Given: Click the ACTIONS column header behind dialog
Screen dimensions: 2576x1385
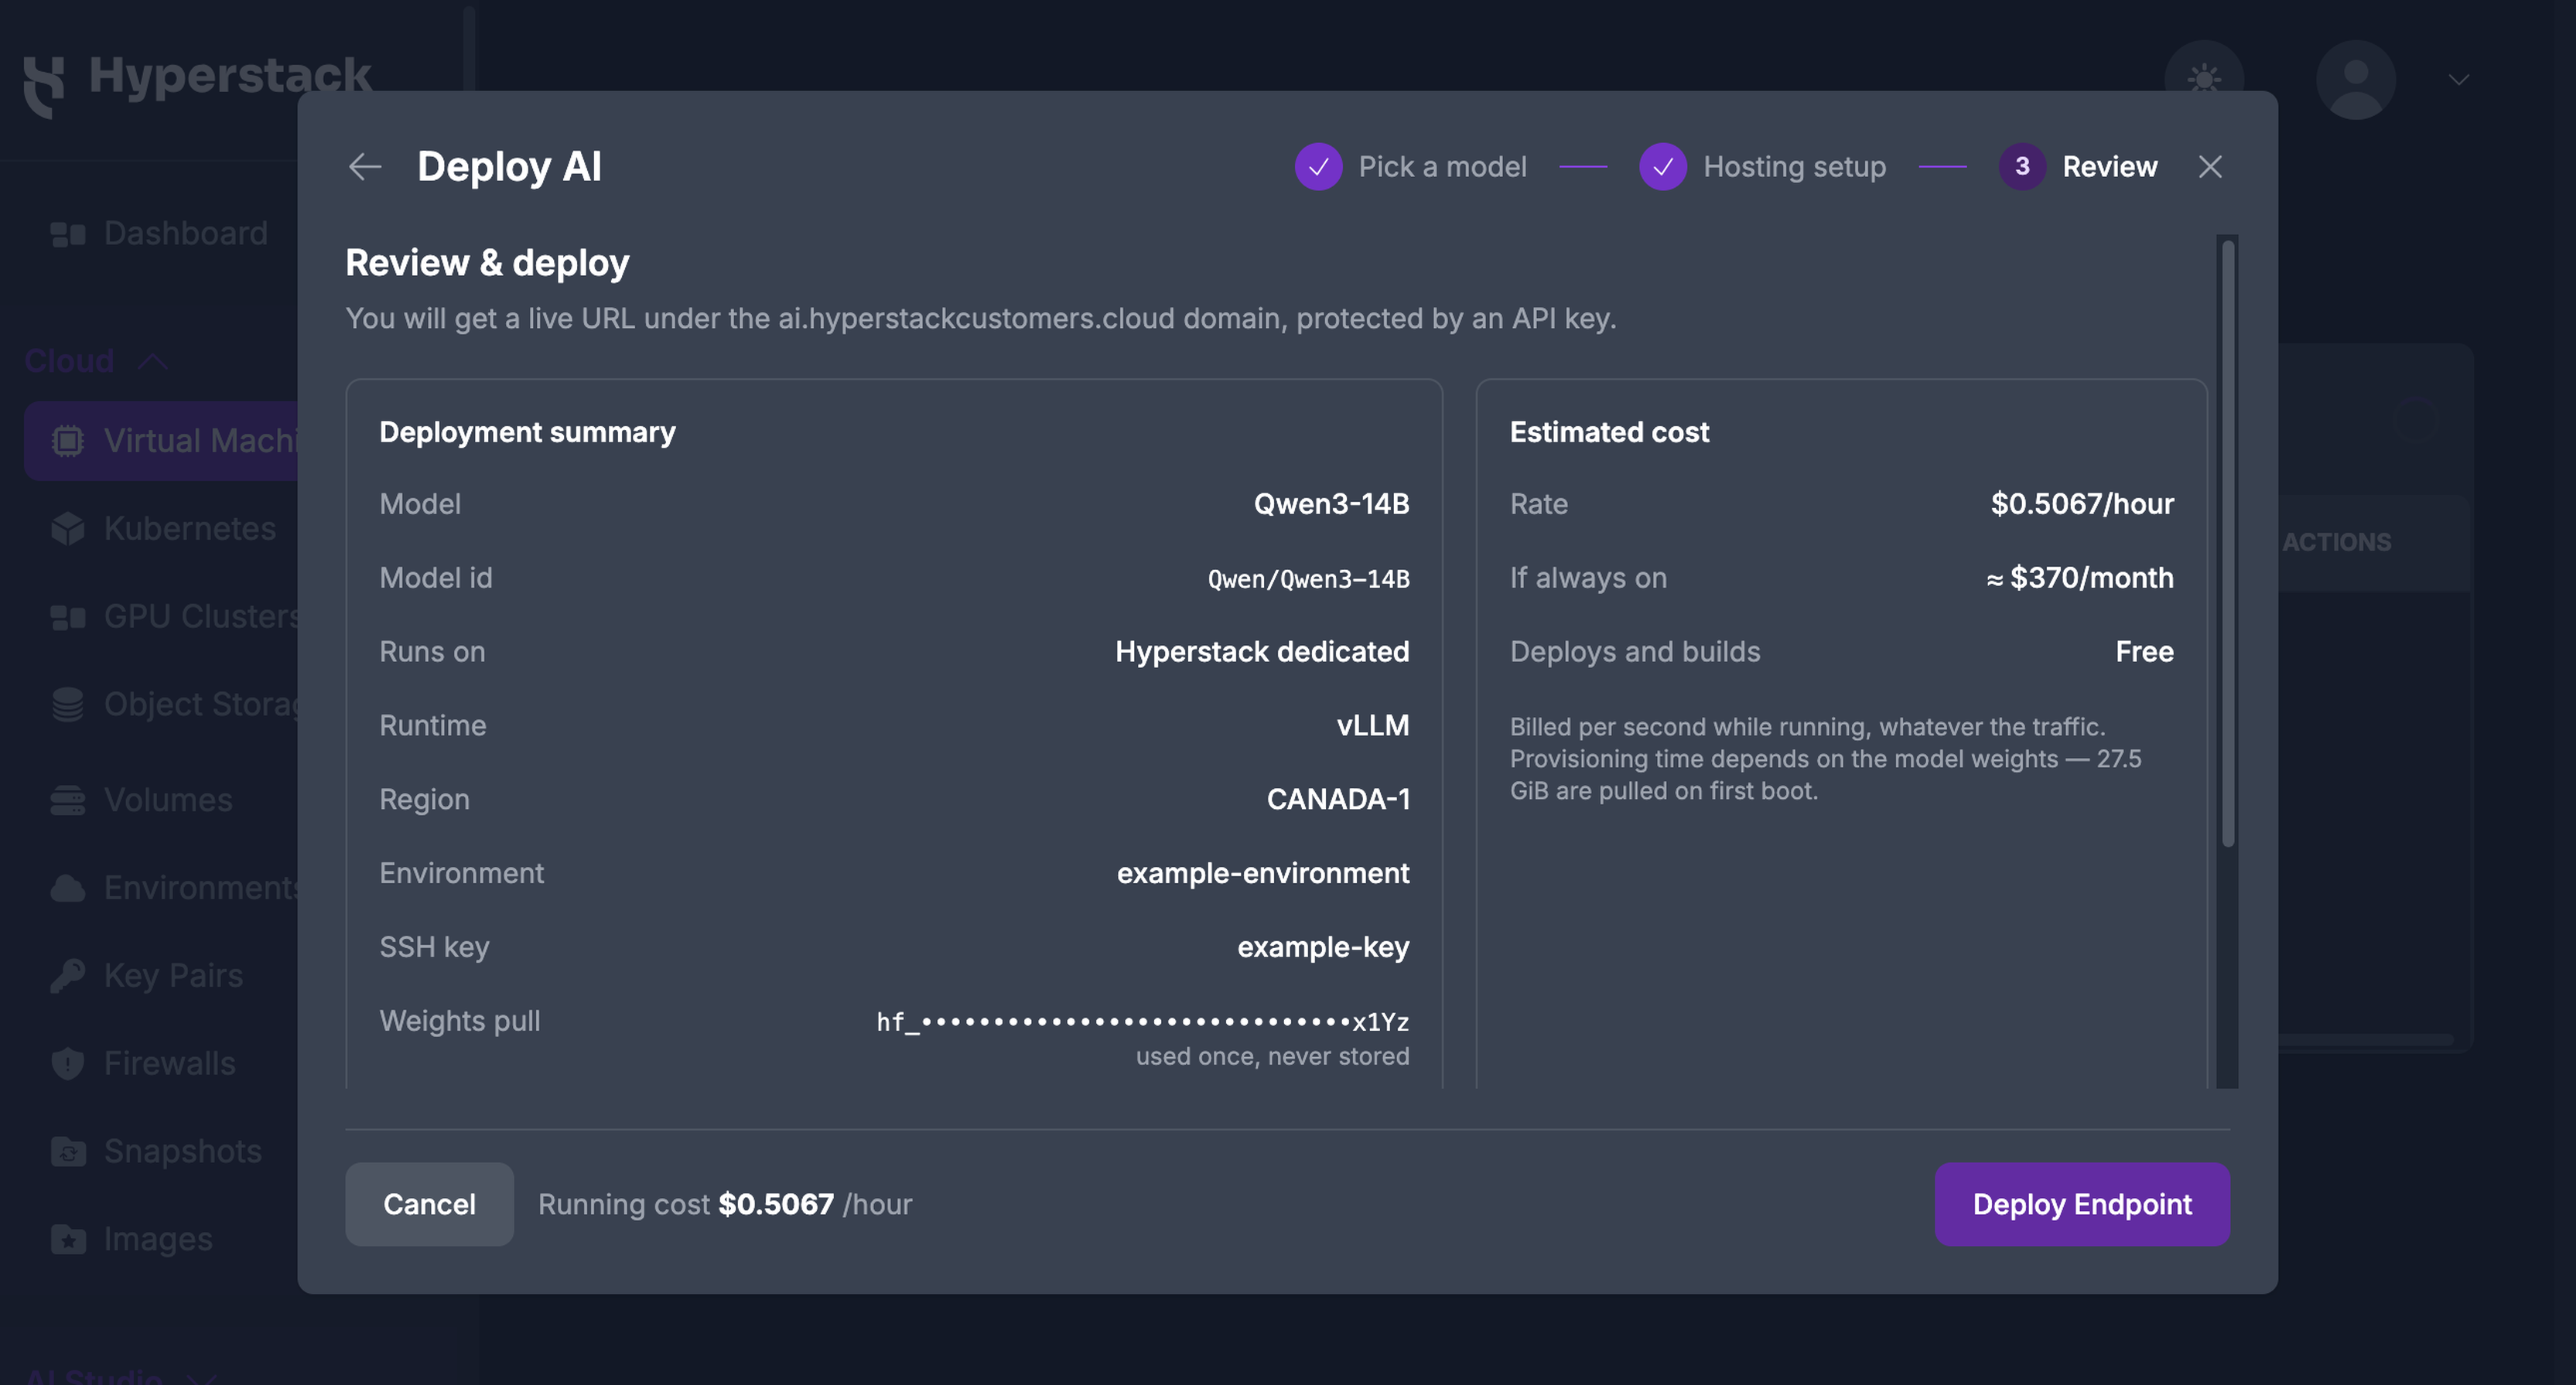Looking at the screenshot, I should (2336, 542).
